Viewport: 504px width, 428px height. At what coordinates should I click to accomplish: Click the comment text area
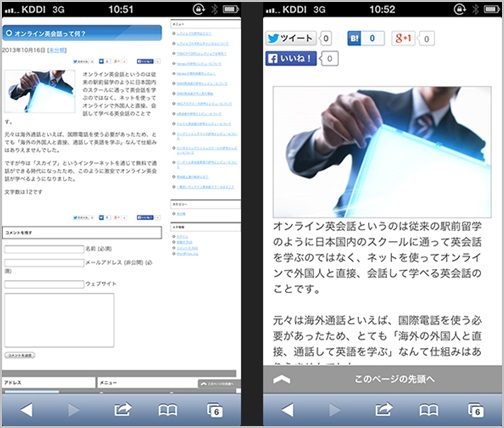(x=59, y=320)
